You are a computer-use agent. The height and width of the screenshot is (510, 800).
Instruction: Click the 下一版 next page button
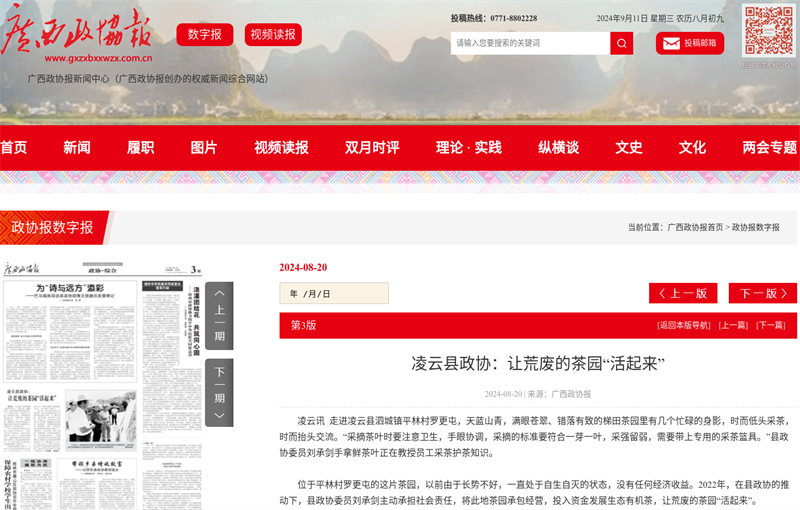pyautogui.click(x=763, y=293)
